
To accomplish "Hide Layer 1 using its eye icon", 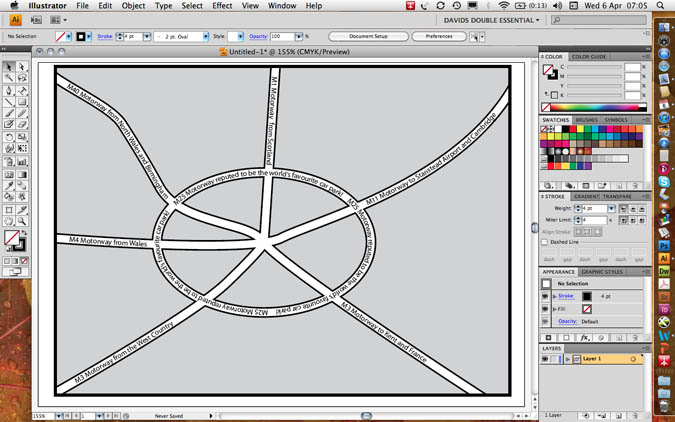I will tap(546, 358).
